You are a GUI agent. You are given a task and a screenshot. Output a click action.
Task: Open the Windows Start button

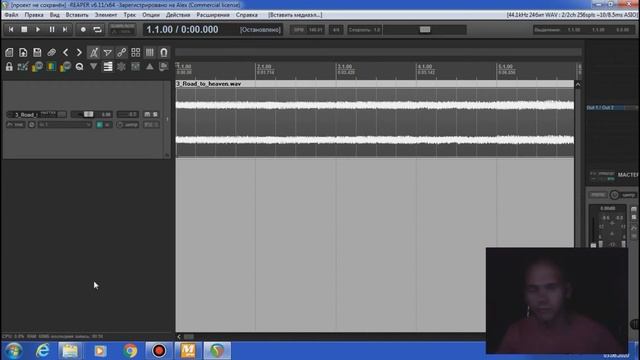13,351
